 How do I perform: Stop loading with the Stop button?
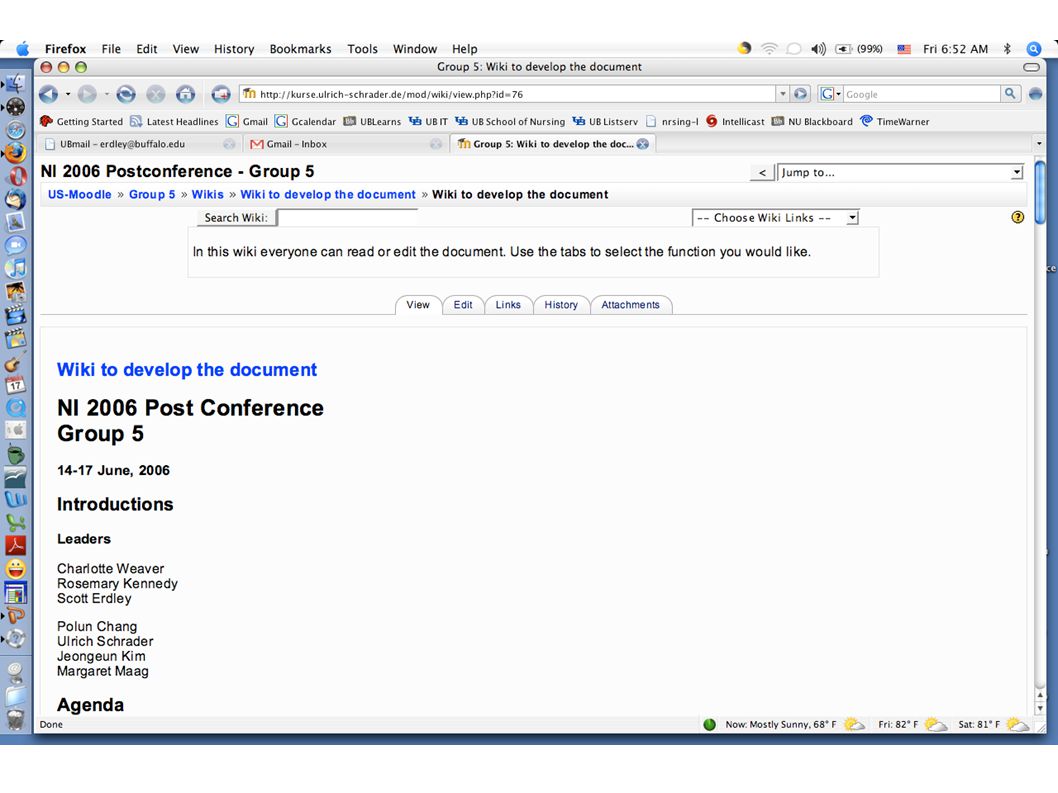[156, 94]
